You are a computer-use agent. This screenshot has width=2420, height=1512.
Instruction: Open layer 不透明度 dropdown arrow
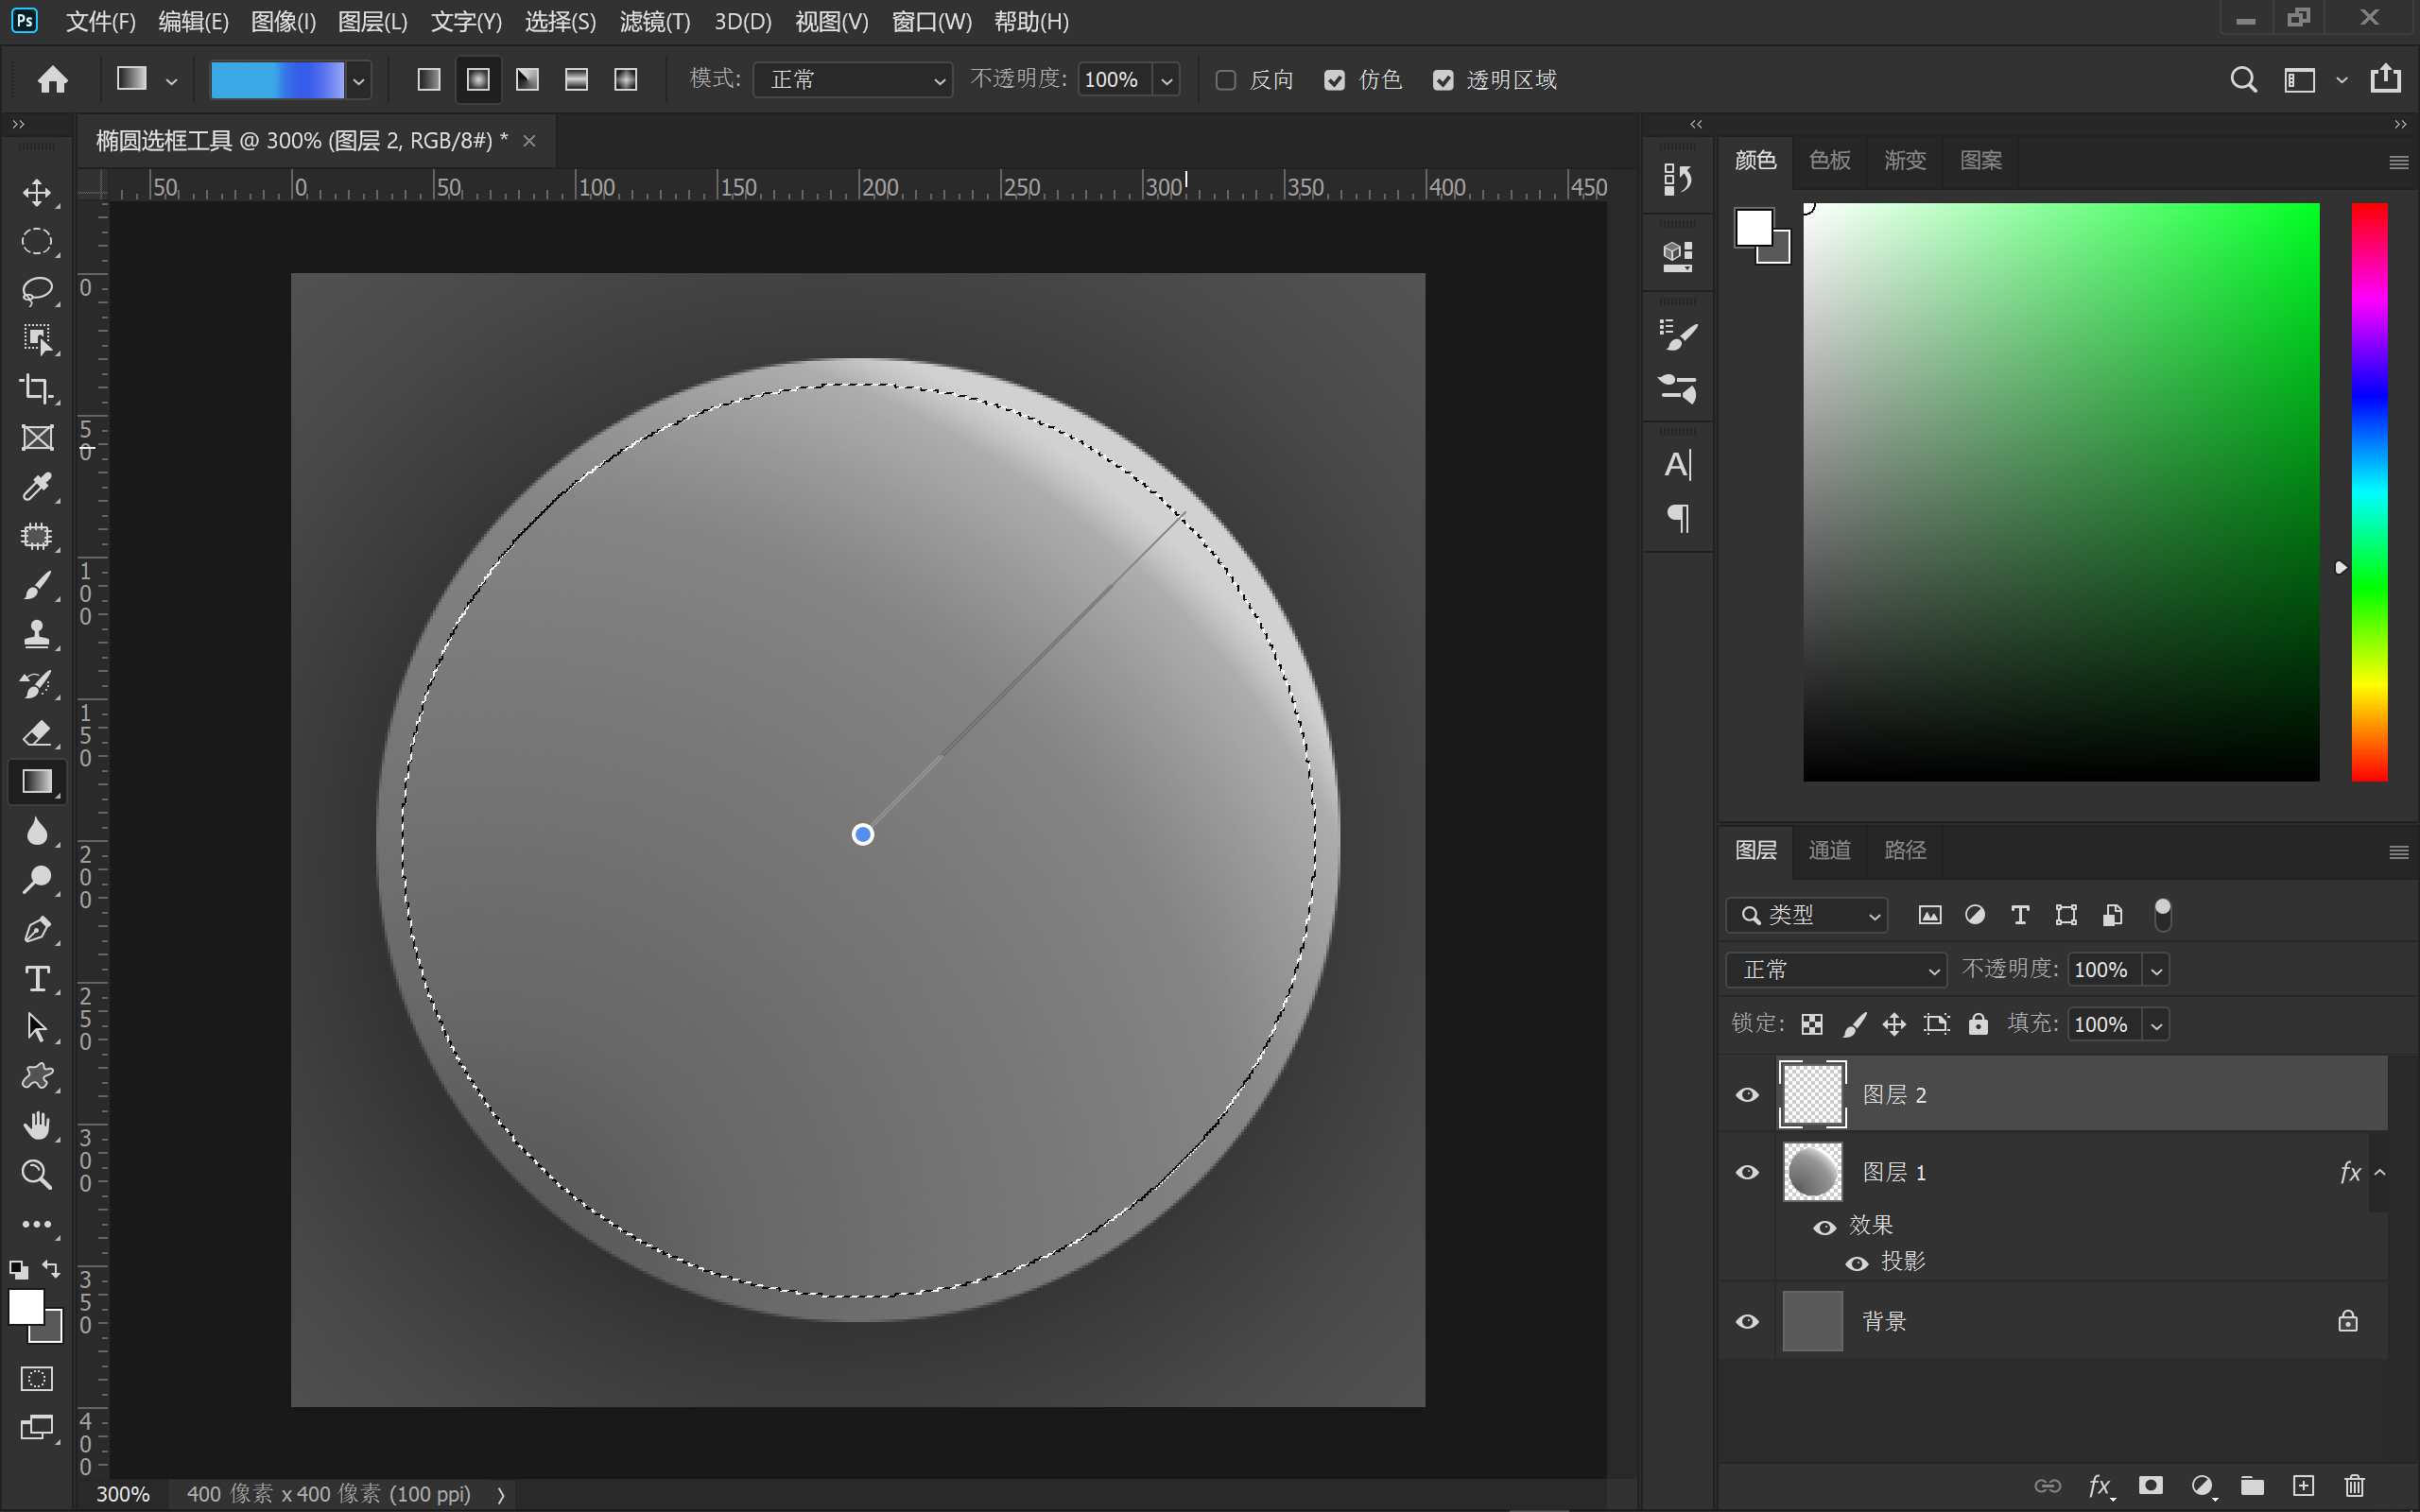pyautogui.click(x=2156, y=970)
